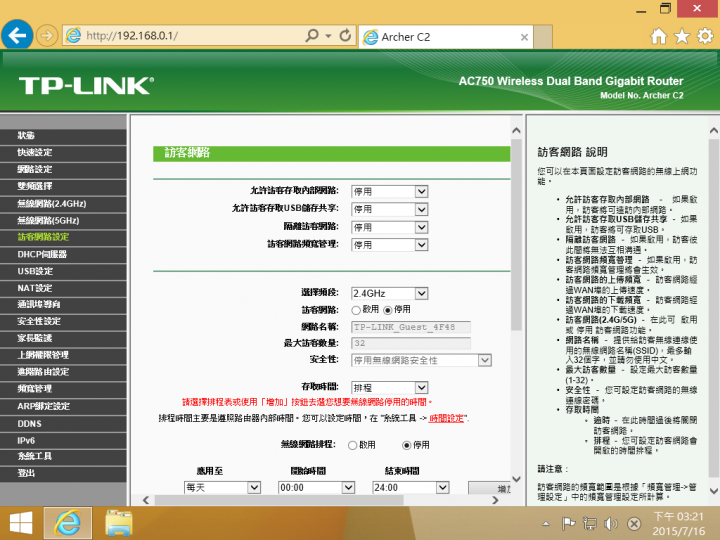Open the 存取時間 排程 dropdown

(x=389, y=388)
